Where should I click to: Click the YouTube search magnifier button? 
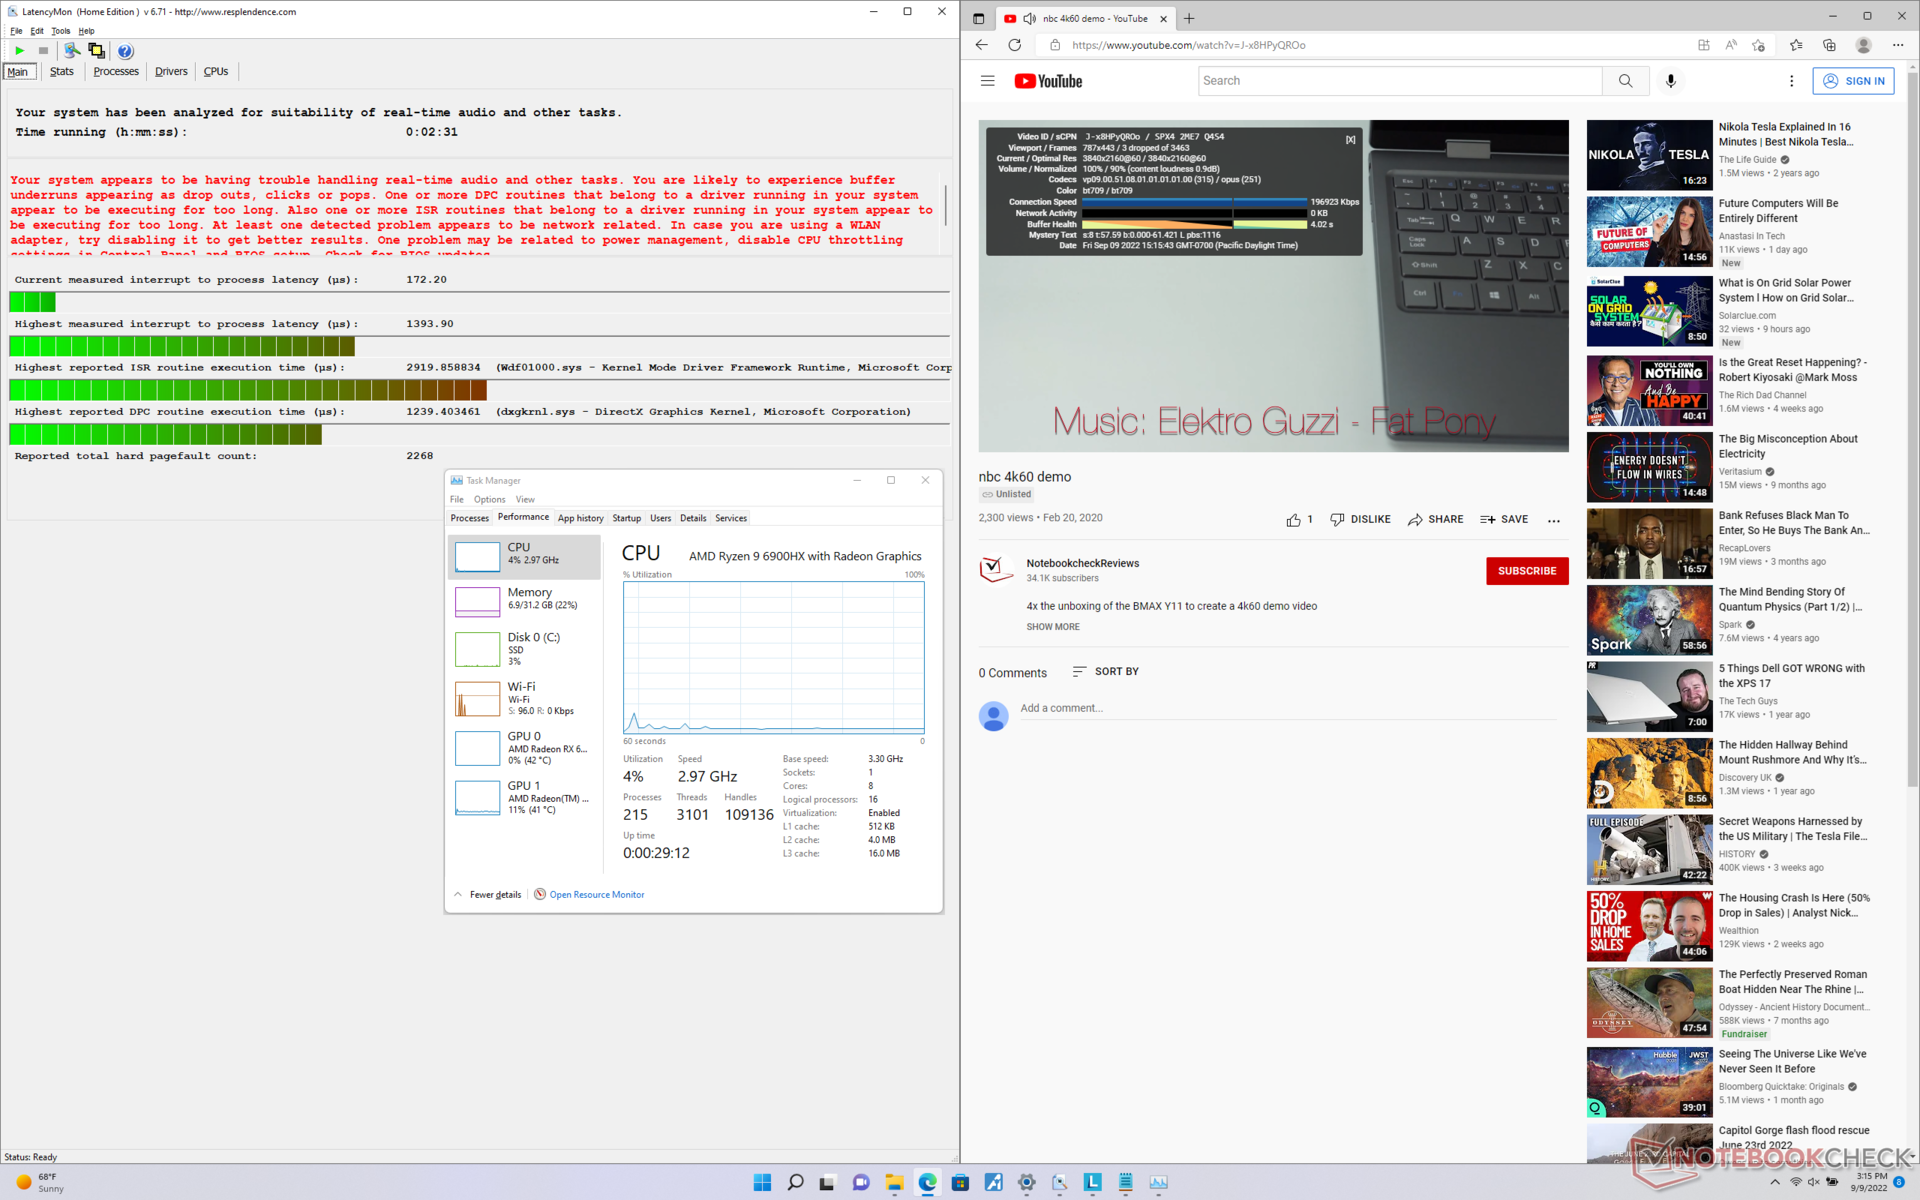pyautogui.click(x=1625, y=81)
